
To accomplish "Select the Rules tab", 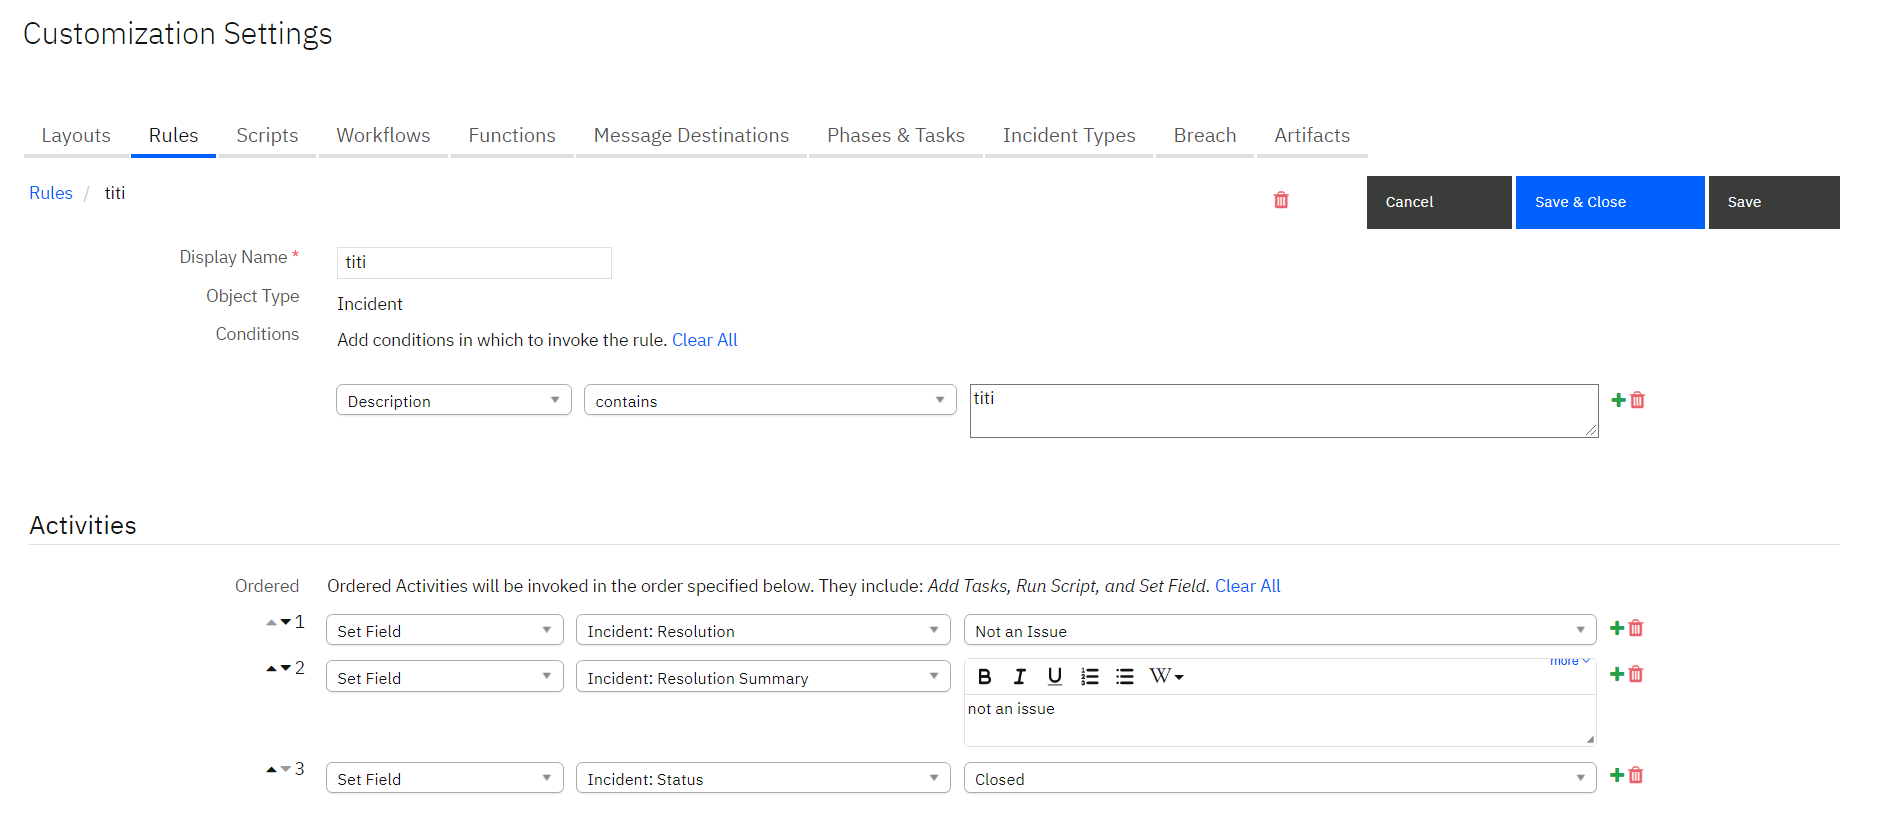I will point(174,136).
